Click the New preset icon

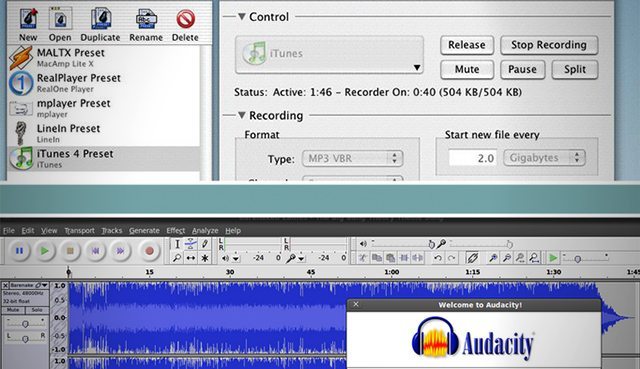point(29,18)
